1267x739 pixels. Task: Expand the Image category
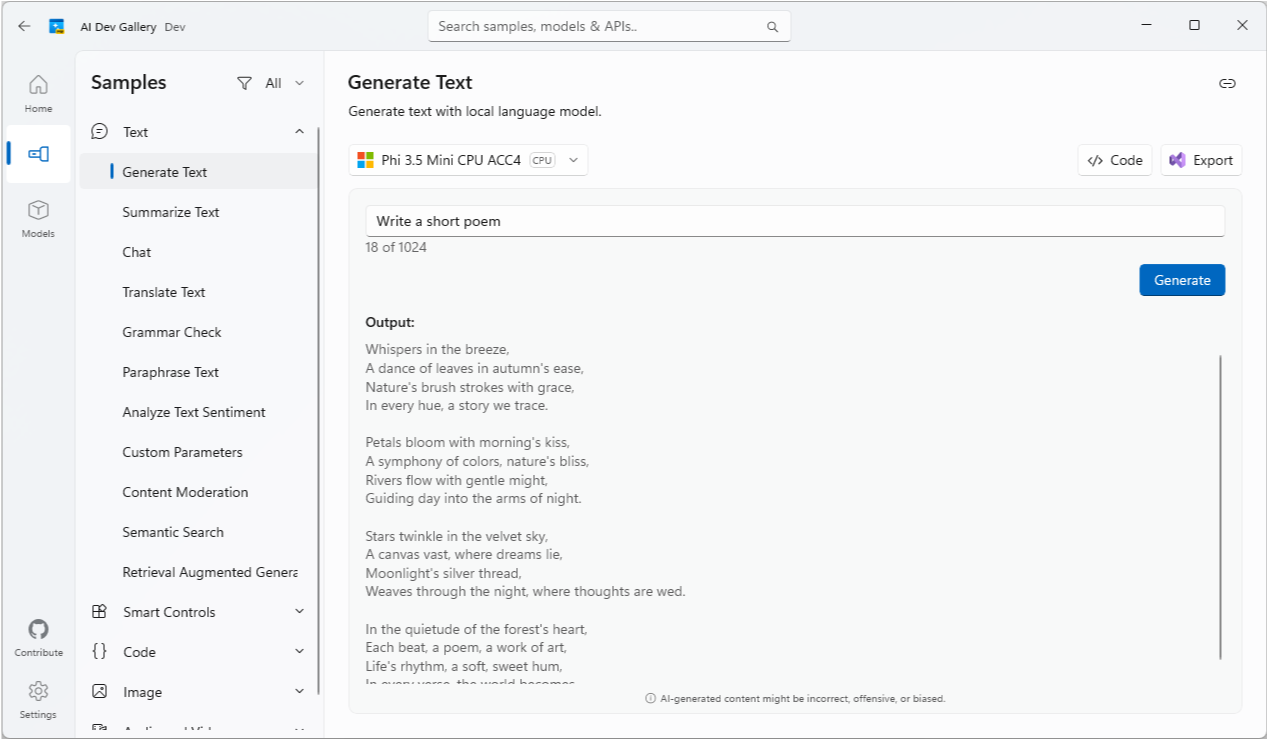[299, 692]
